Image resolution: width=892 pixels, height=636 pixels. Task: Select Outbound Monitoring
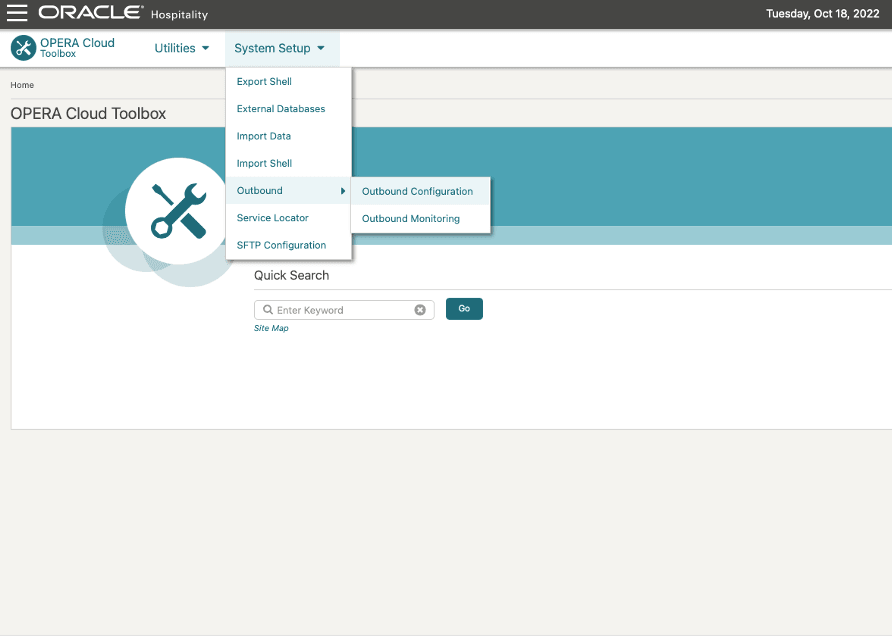coord(410,218)
